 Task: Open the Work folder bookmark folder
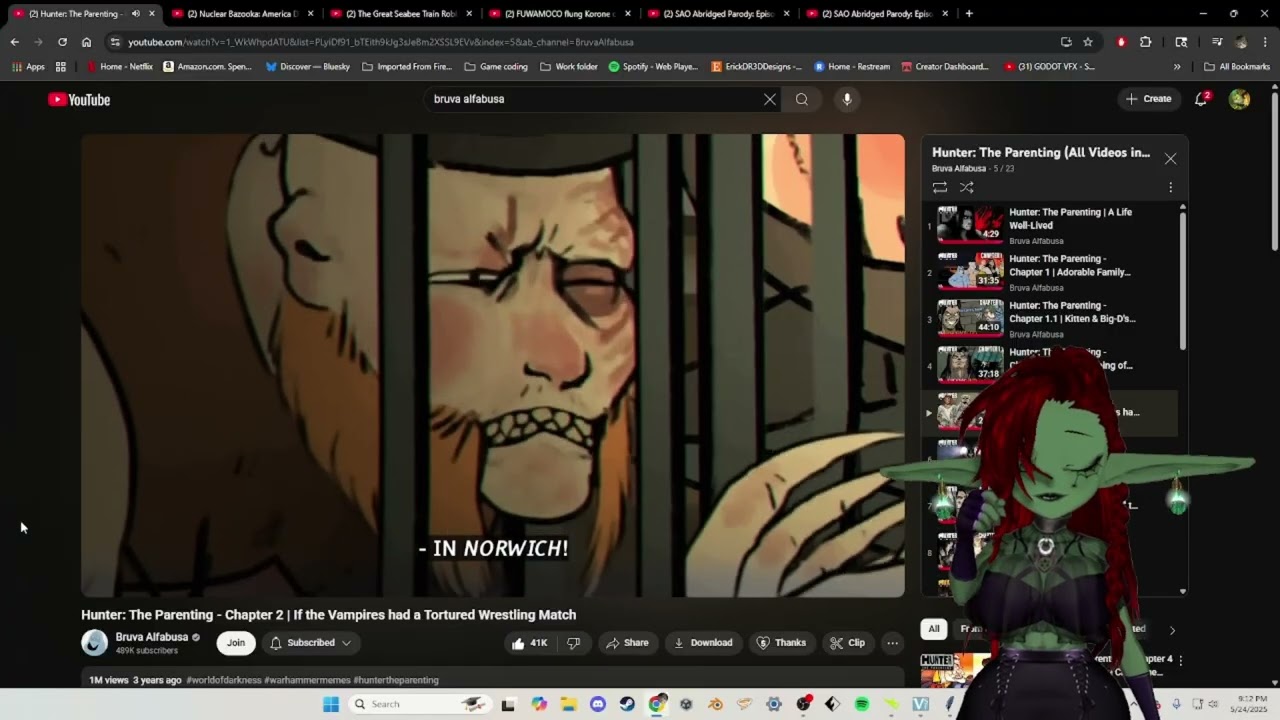(x=569, y=67)
